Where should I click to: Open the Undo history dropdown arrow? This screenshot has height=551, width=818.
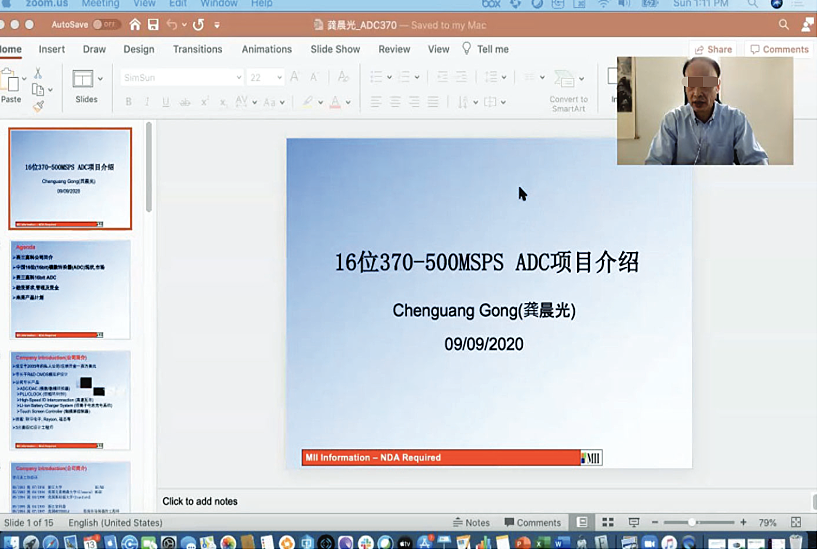click(x=184, y=25)
